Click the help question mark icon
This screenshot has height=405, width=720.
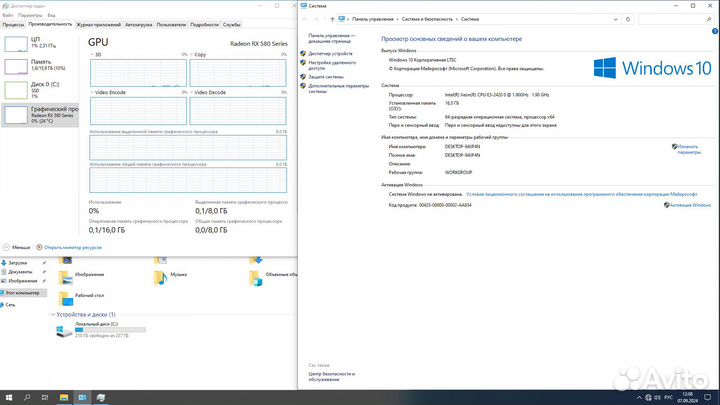[x=715, y=31]
